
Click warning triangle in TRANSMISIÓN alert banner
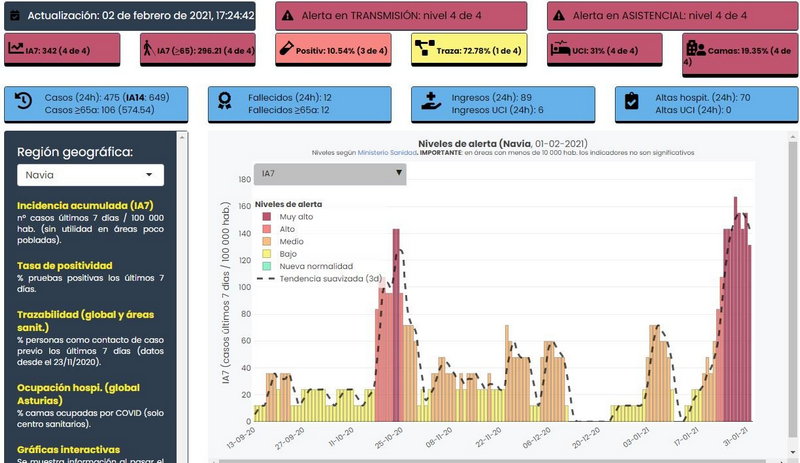[x=287, y=16]
